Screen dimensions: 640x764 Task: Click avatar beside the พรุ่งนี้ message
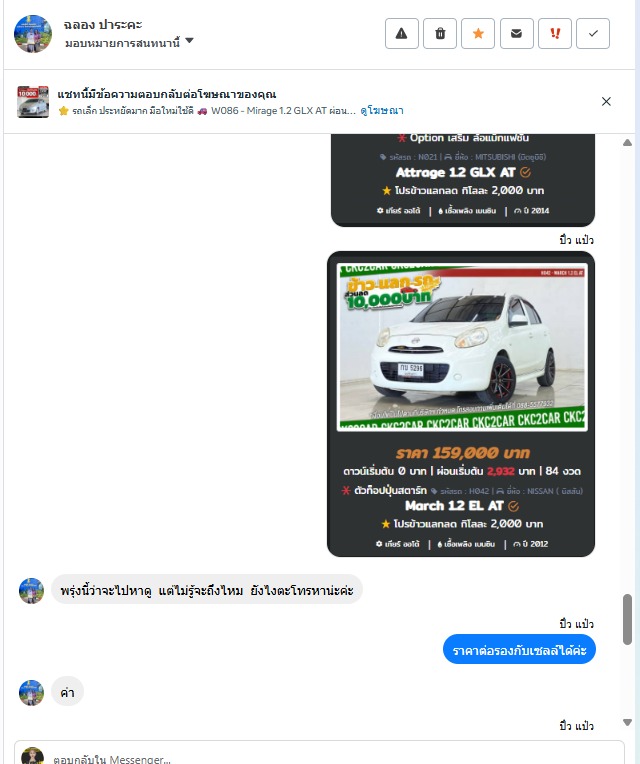coord(31,591)
